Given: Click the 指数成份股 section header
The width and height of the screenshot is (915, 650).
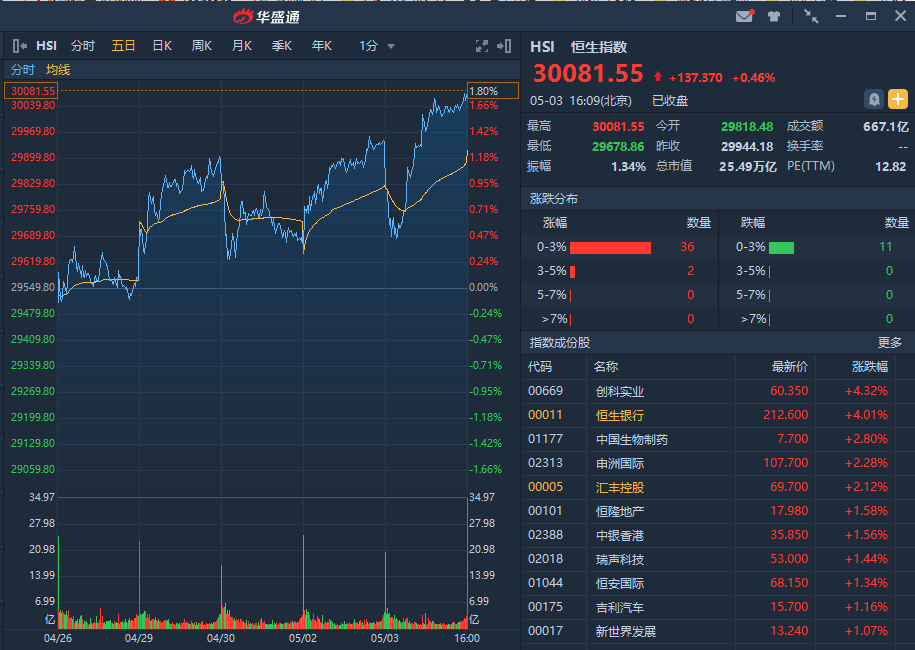Looking at the screenshot, I should coord(560,343).
